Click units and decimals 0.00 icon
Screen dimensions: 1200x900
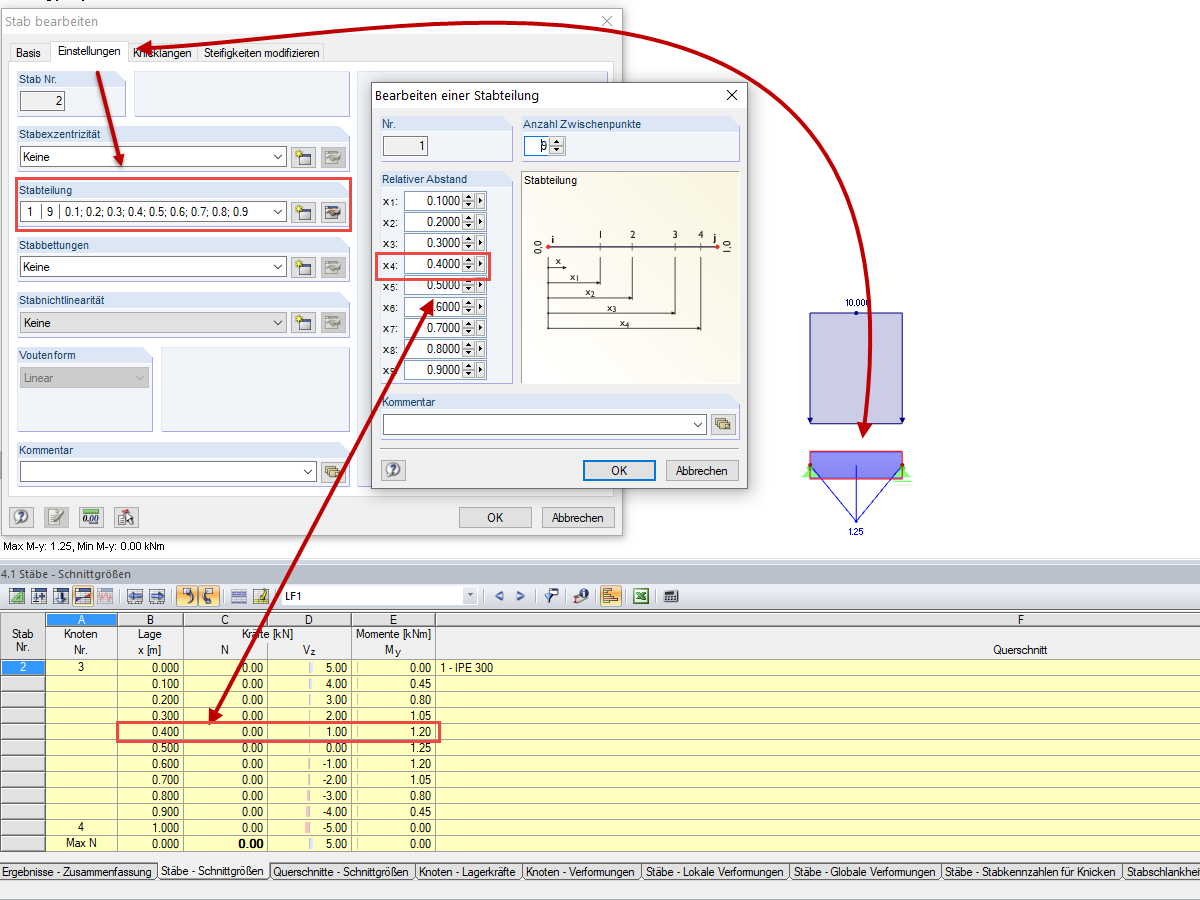tap(91, 517)
